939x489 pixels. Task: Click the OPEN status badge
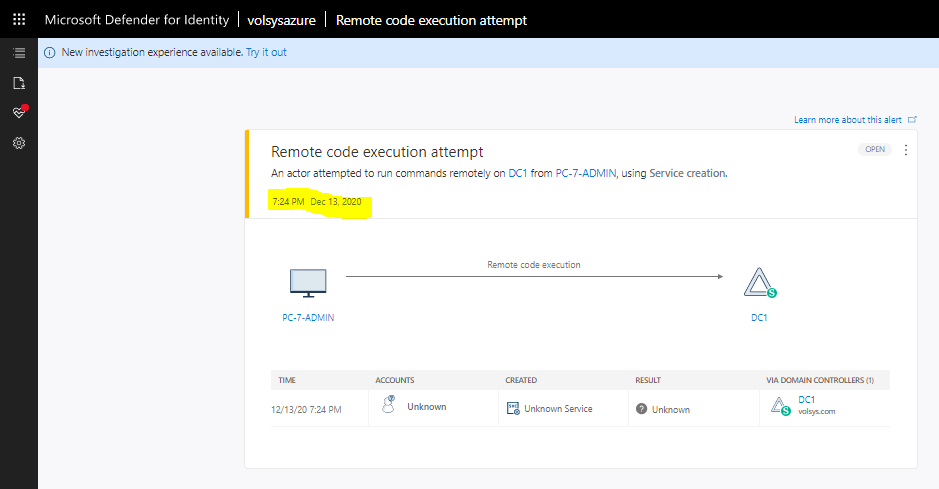click(875, 150)
